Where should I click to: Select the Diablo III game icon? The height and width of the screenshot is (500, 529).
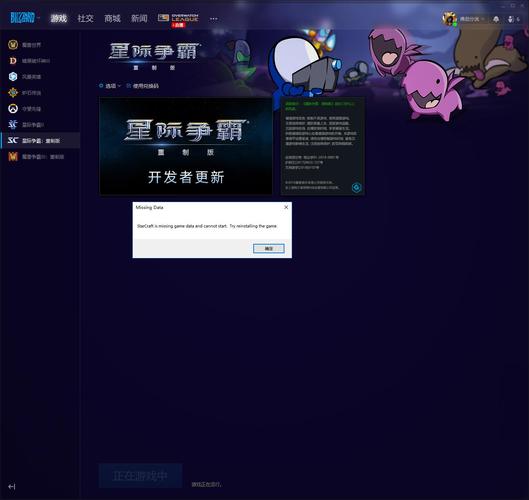[x=13, y=61]
